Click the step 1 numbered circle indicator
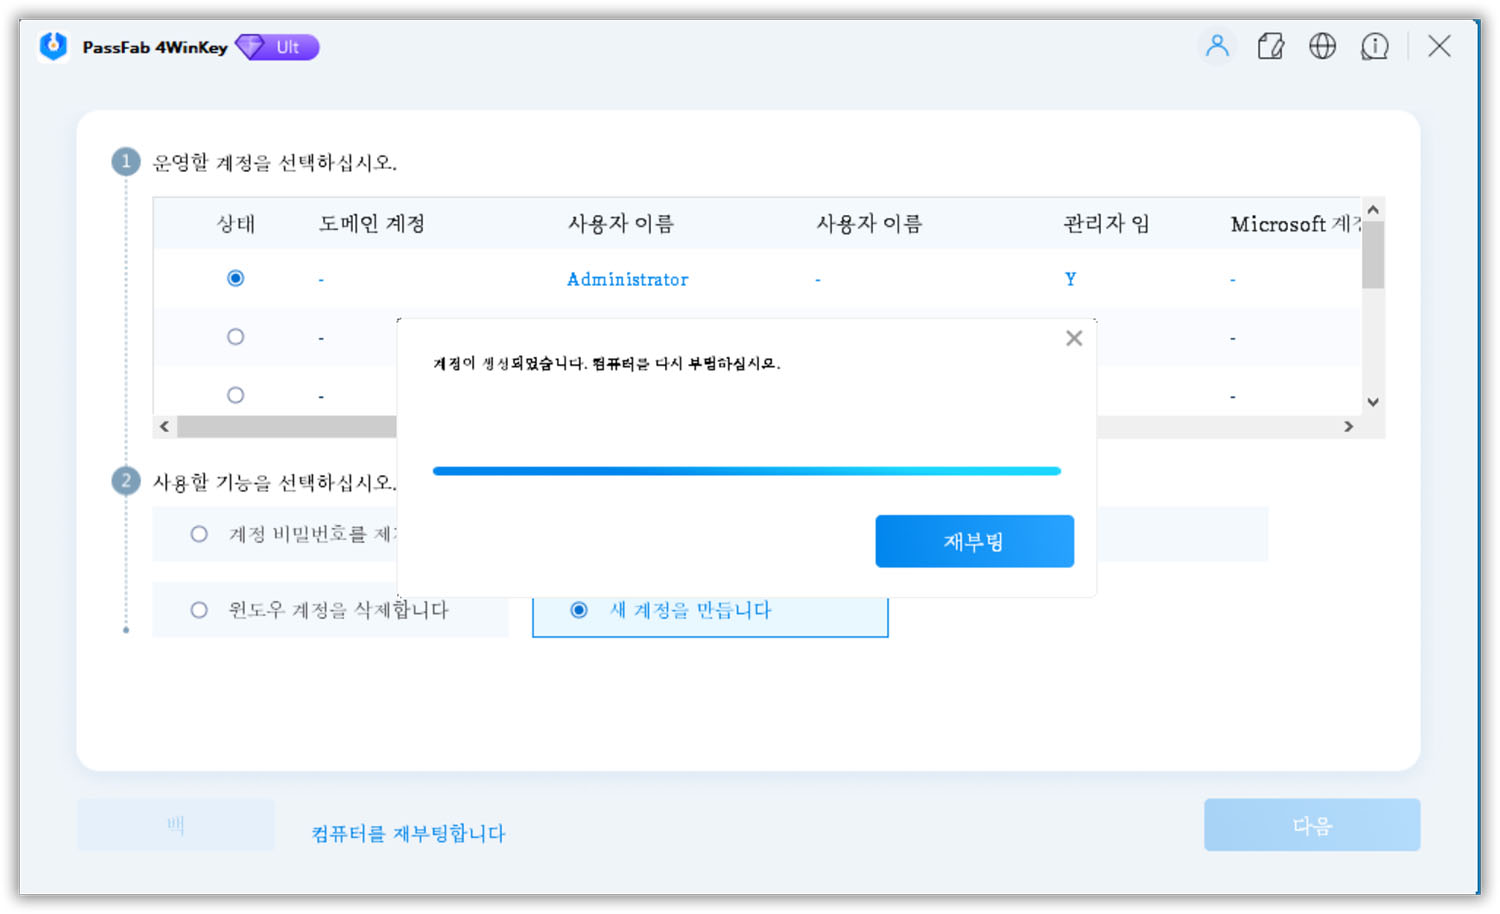The image size is (1500, 914). 125,161
